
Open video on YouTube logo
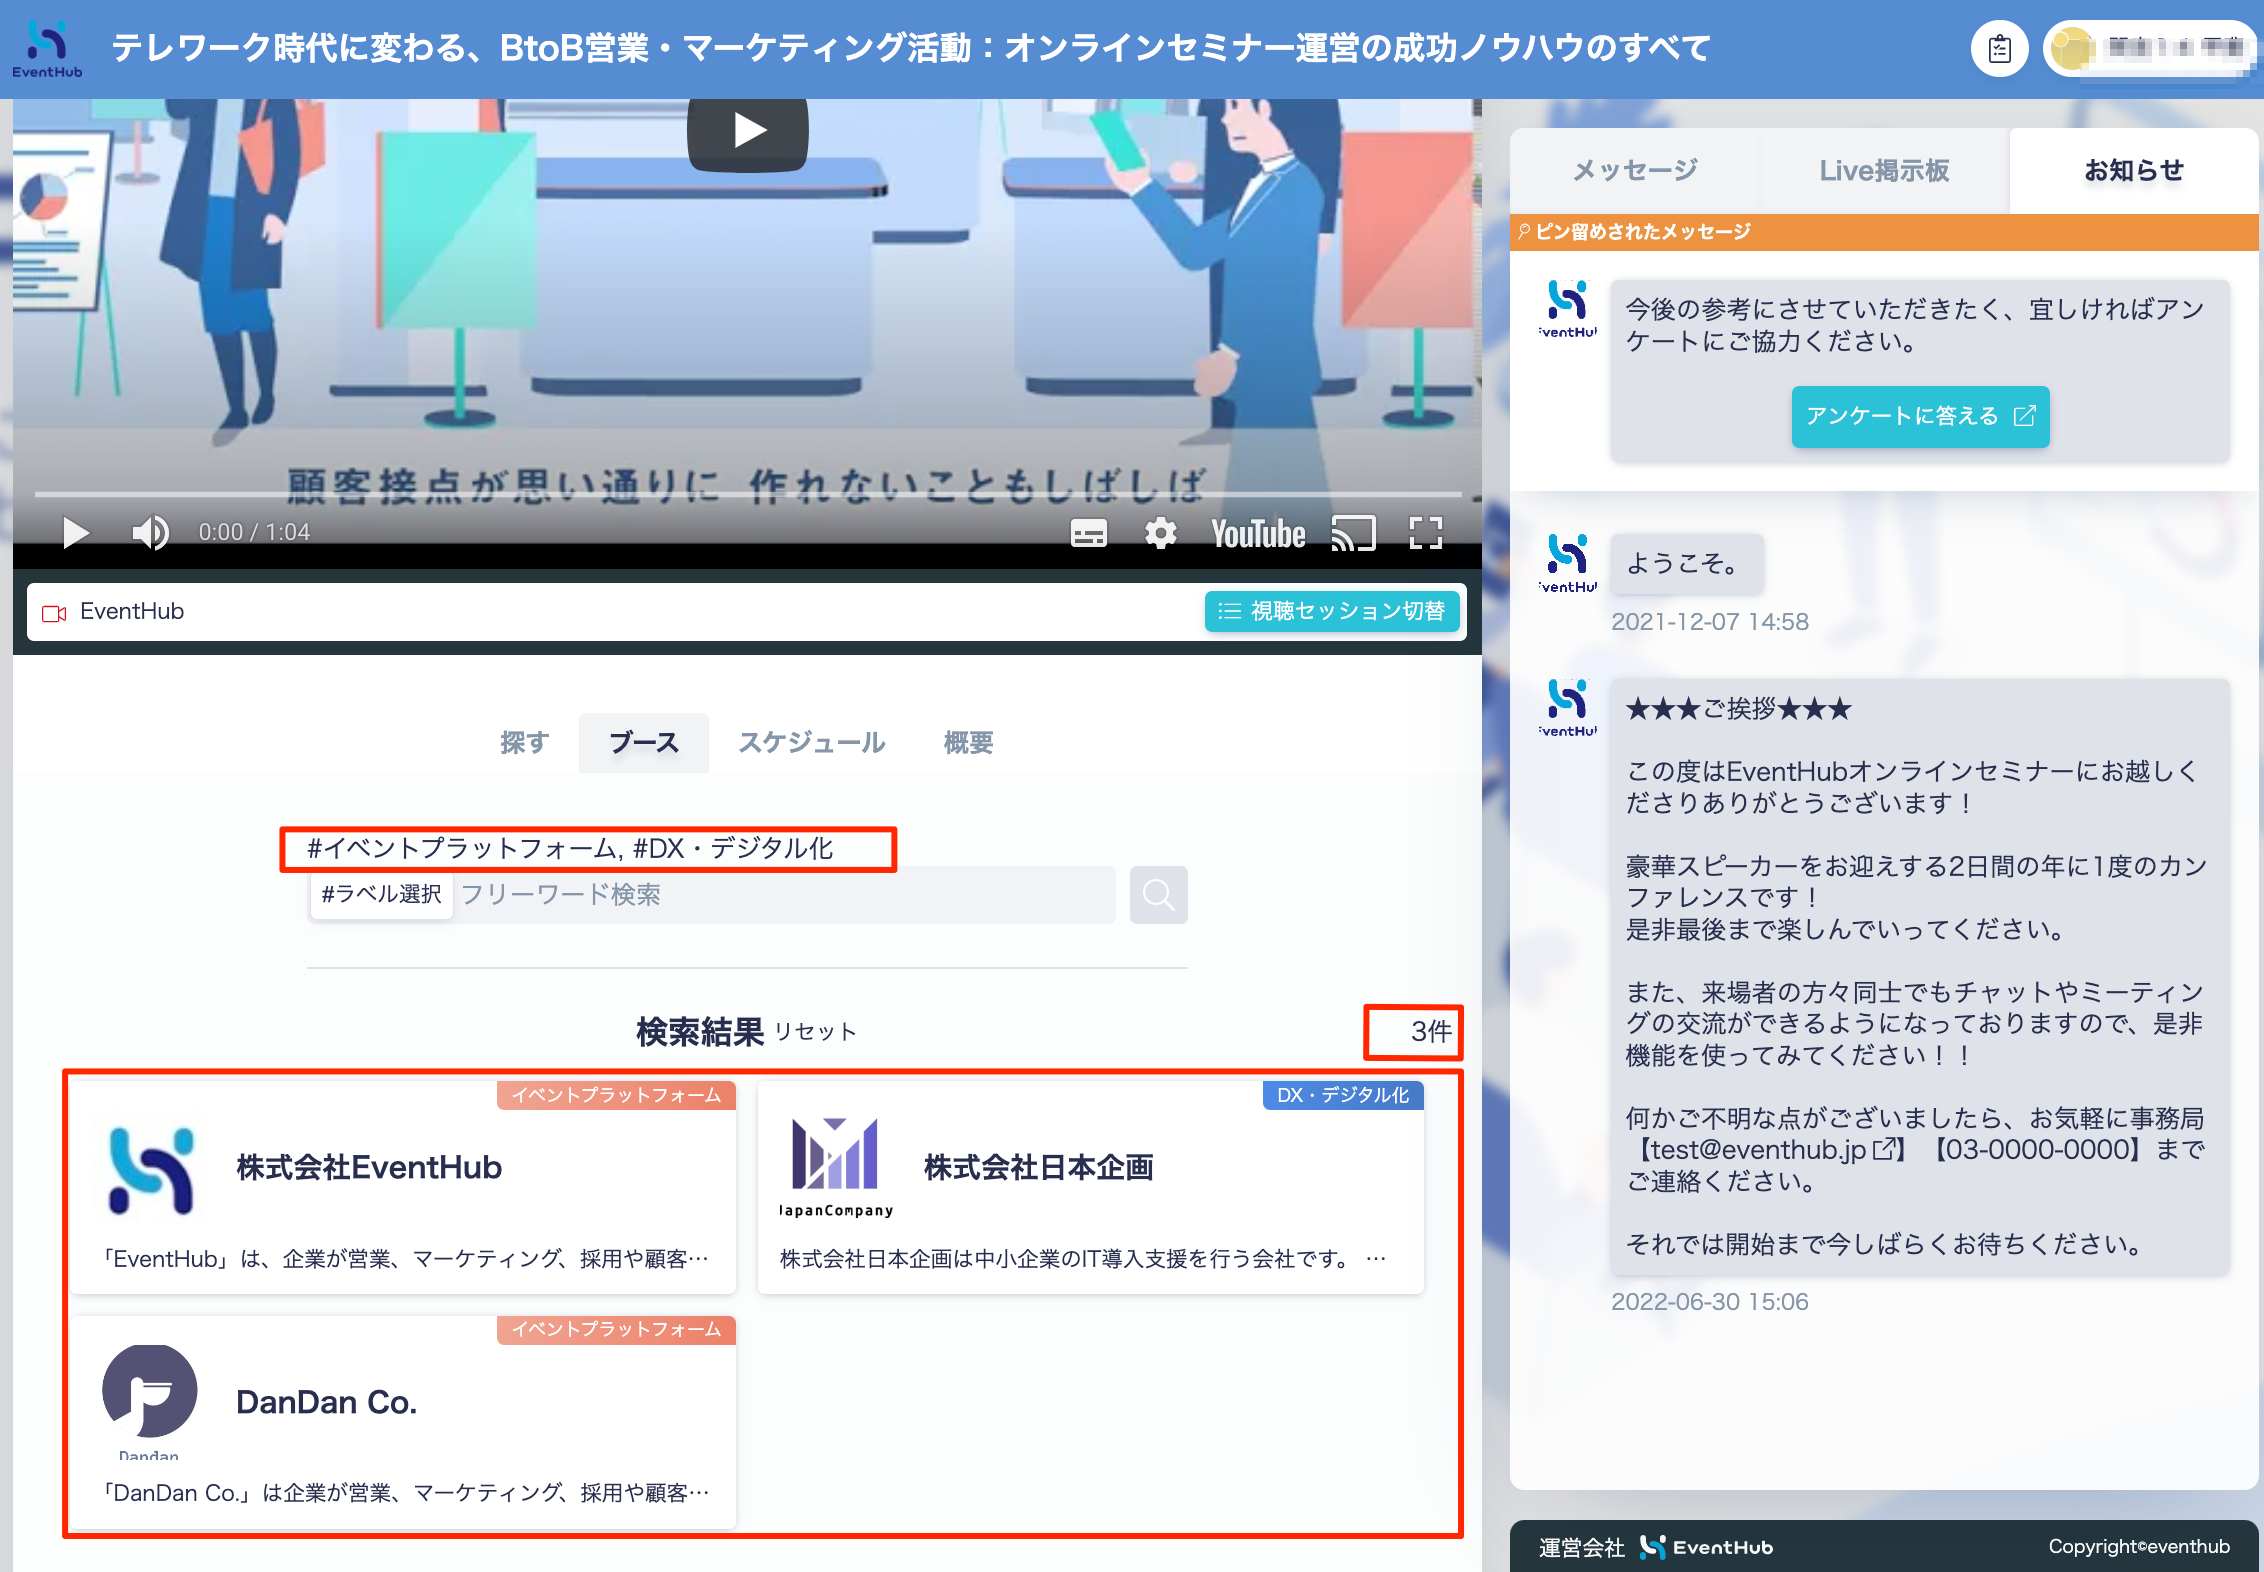(x=1258, y=534)
